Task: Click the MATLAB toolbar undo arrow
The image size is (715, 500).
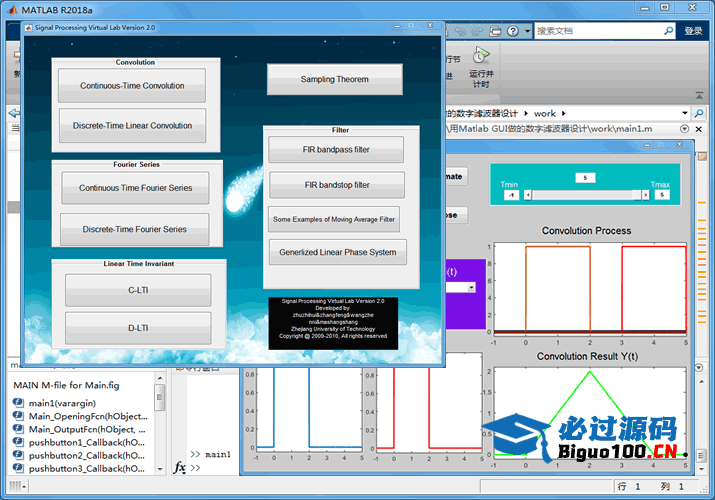Action: coord(461,31)
